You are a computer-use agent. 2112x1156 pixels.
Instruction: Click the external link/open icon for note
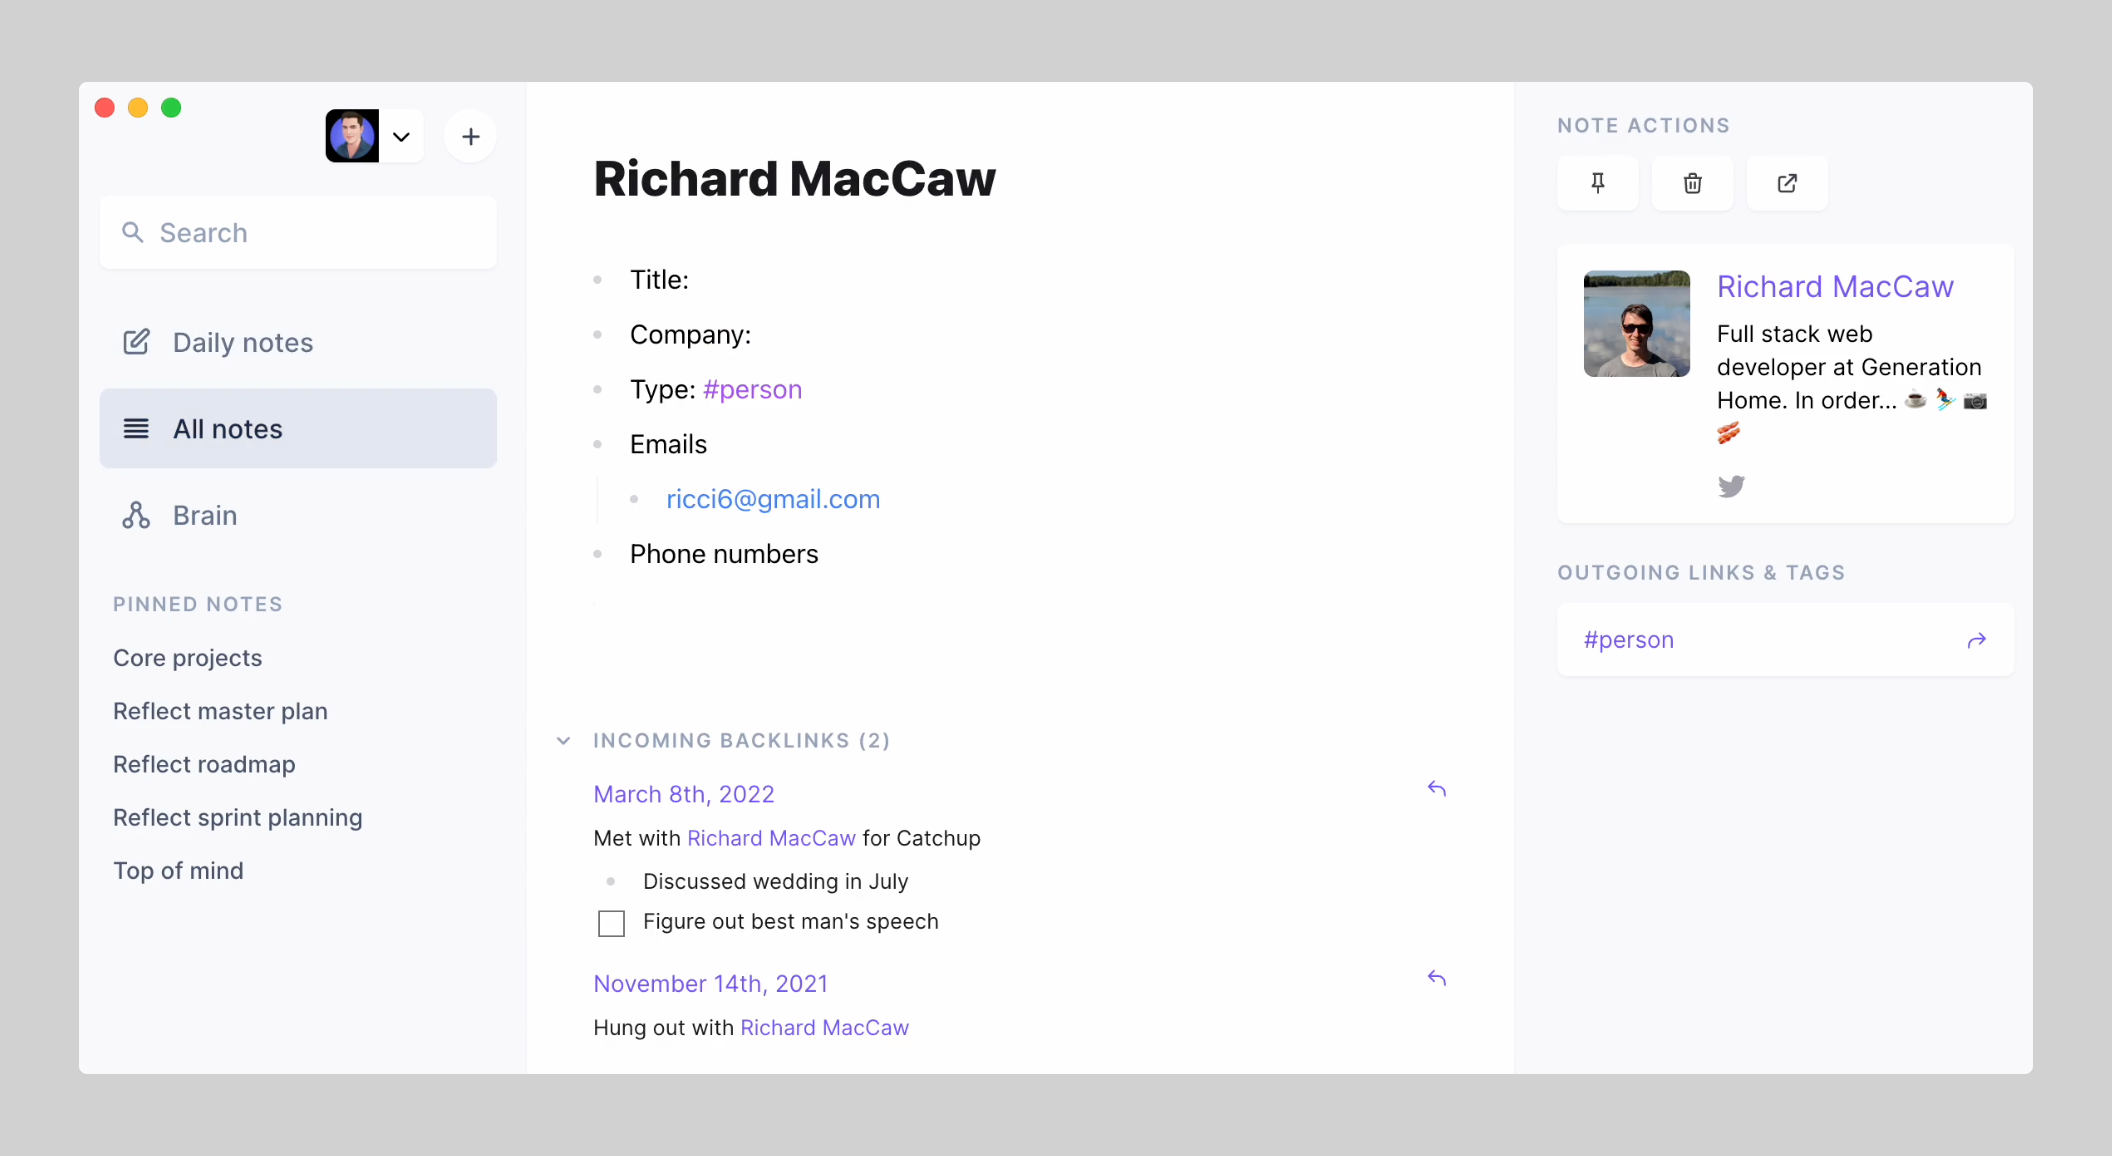1788,182
